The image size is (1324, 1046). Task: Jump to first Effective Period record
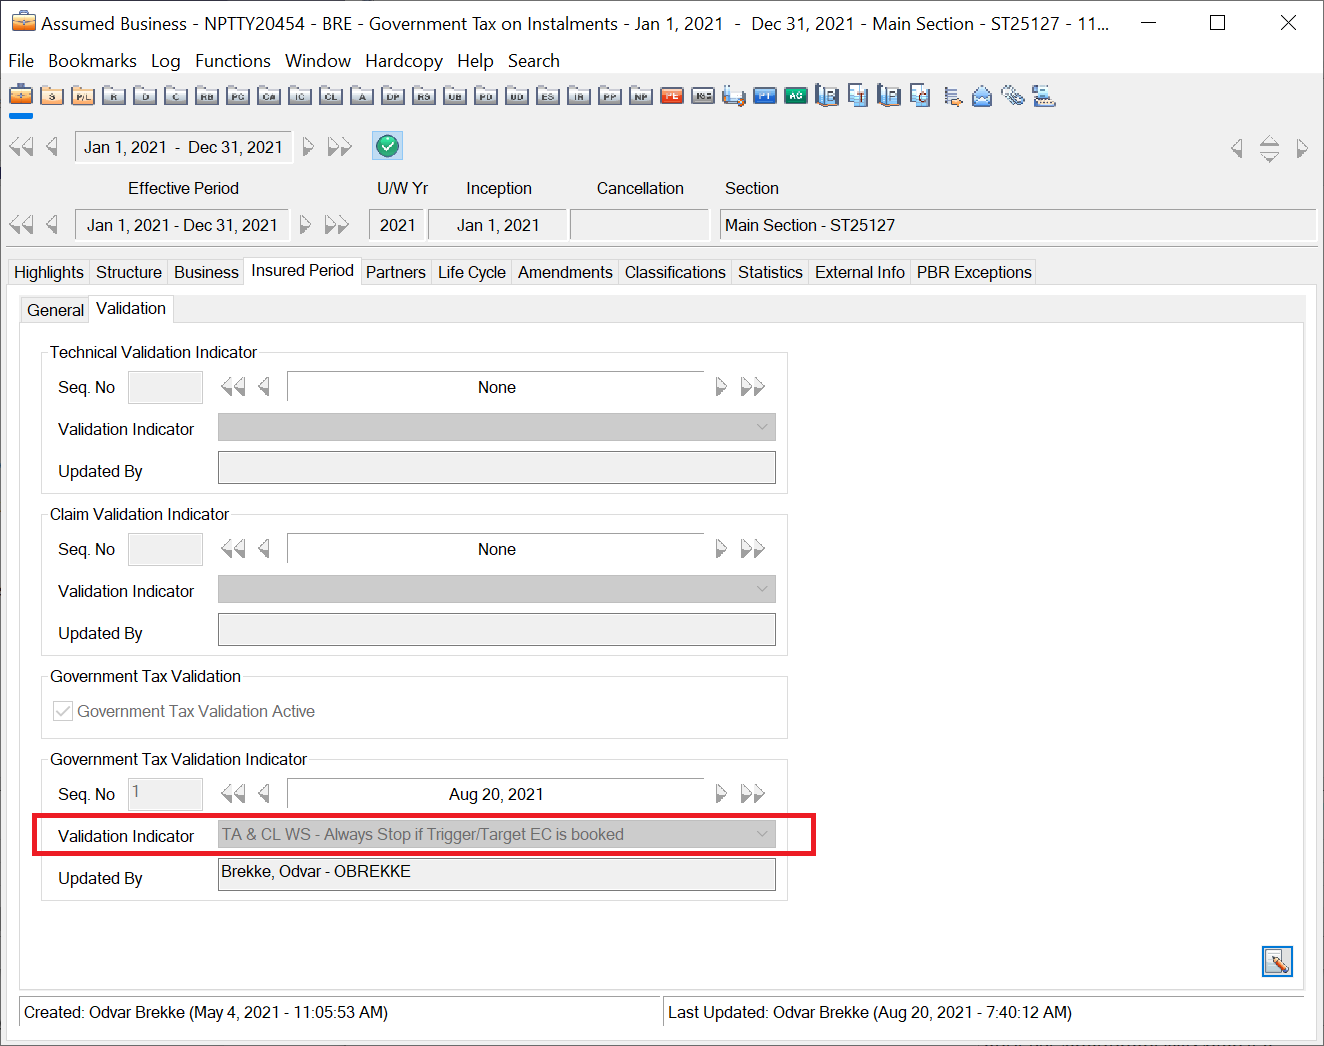[x=21, y=225]
